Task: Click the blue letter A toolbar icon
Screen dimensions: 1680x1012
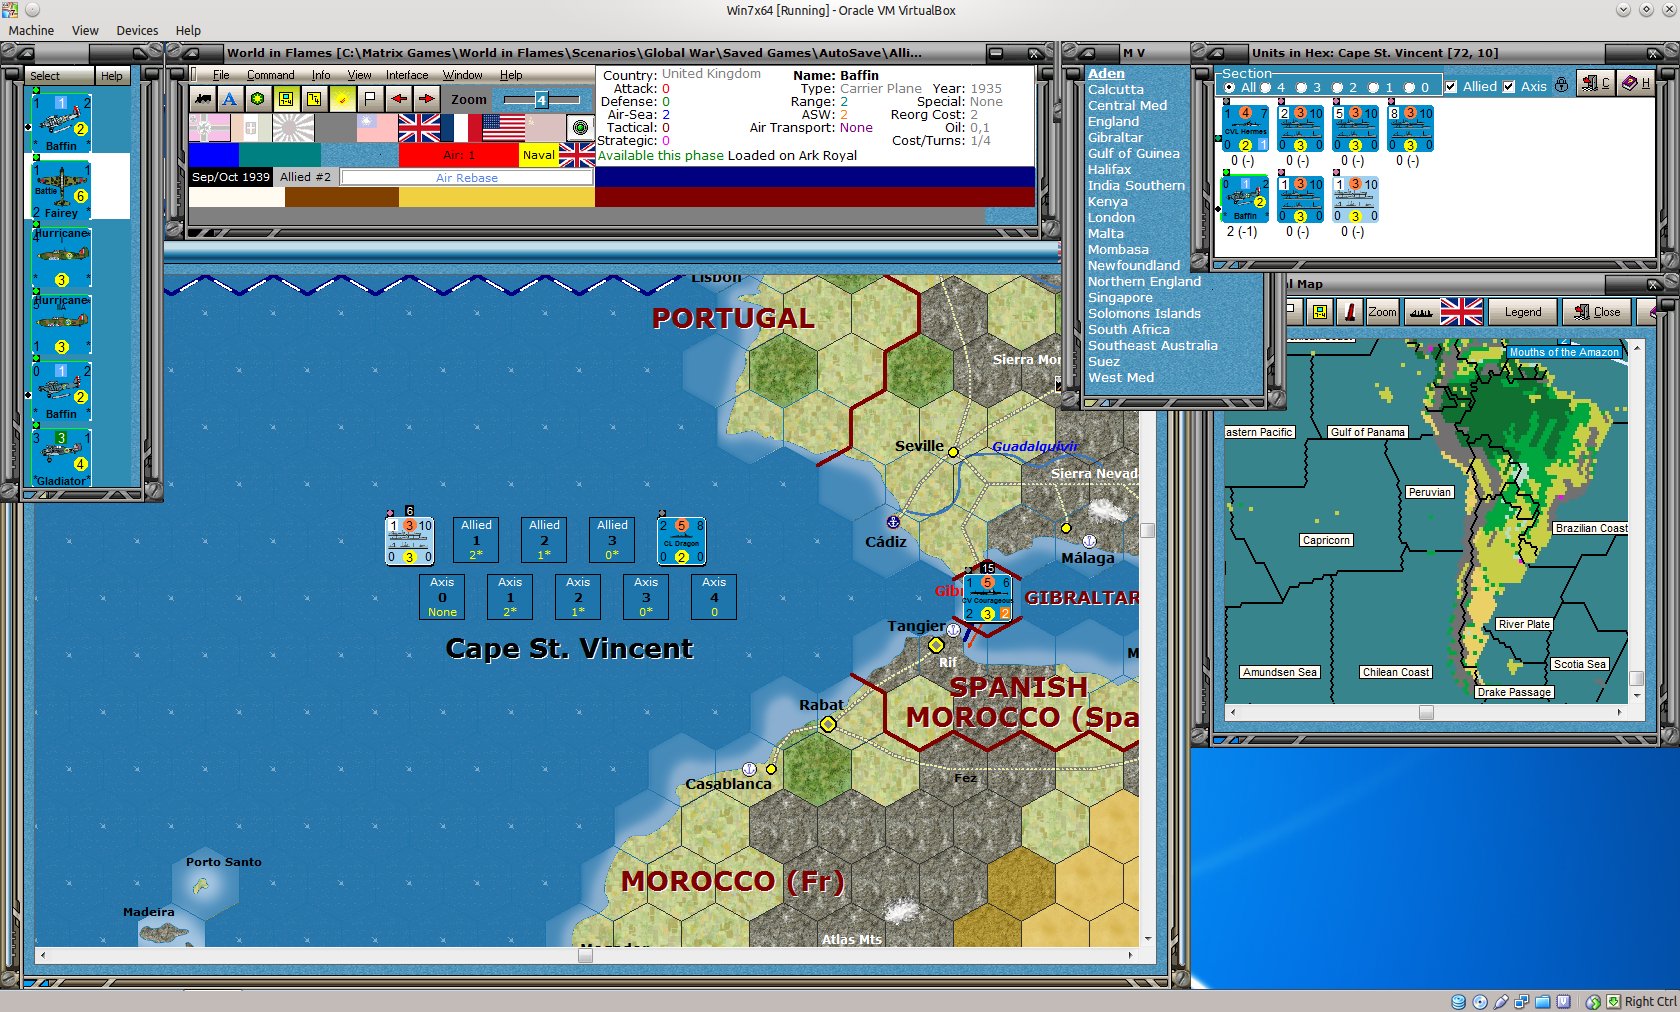Action: click(x=230, y=99)
